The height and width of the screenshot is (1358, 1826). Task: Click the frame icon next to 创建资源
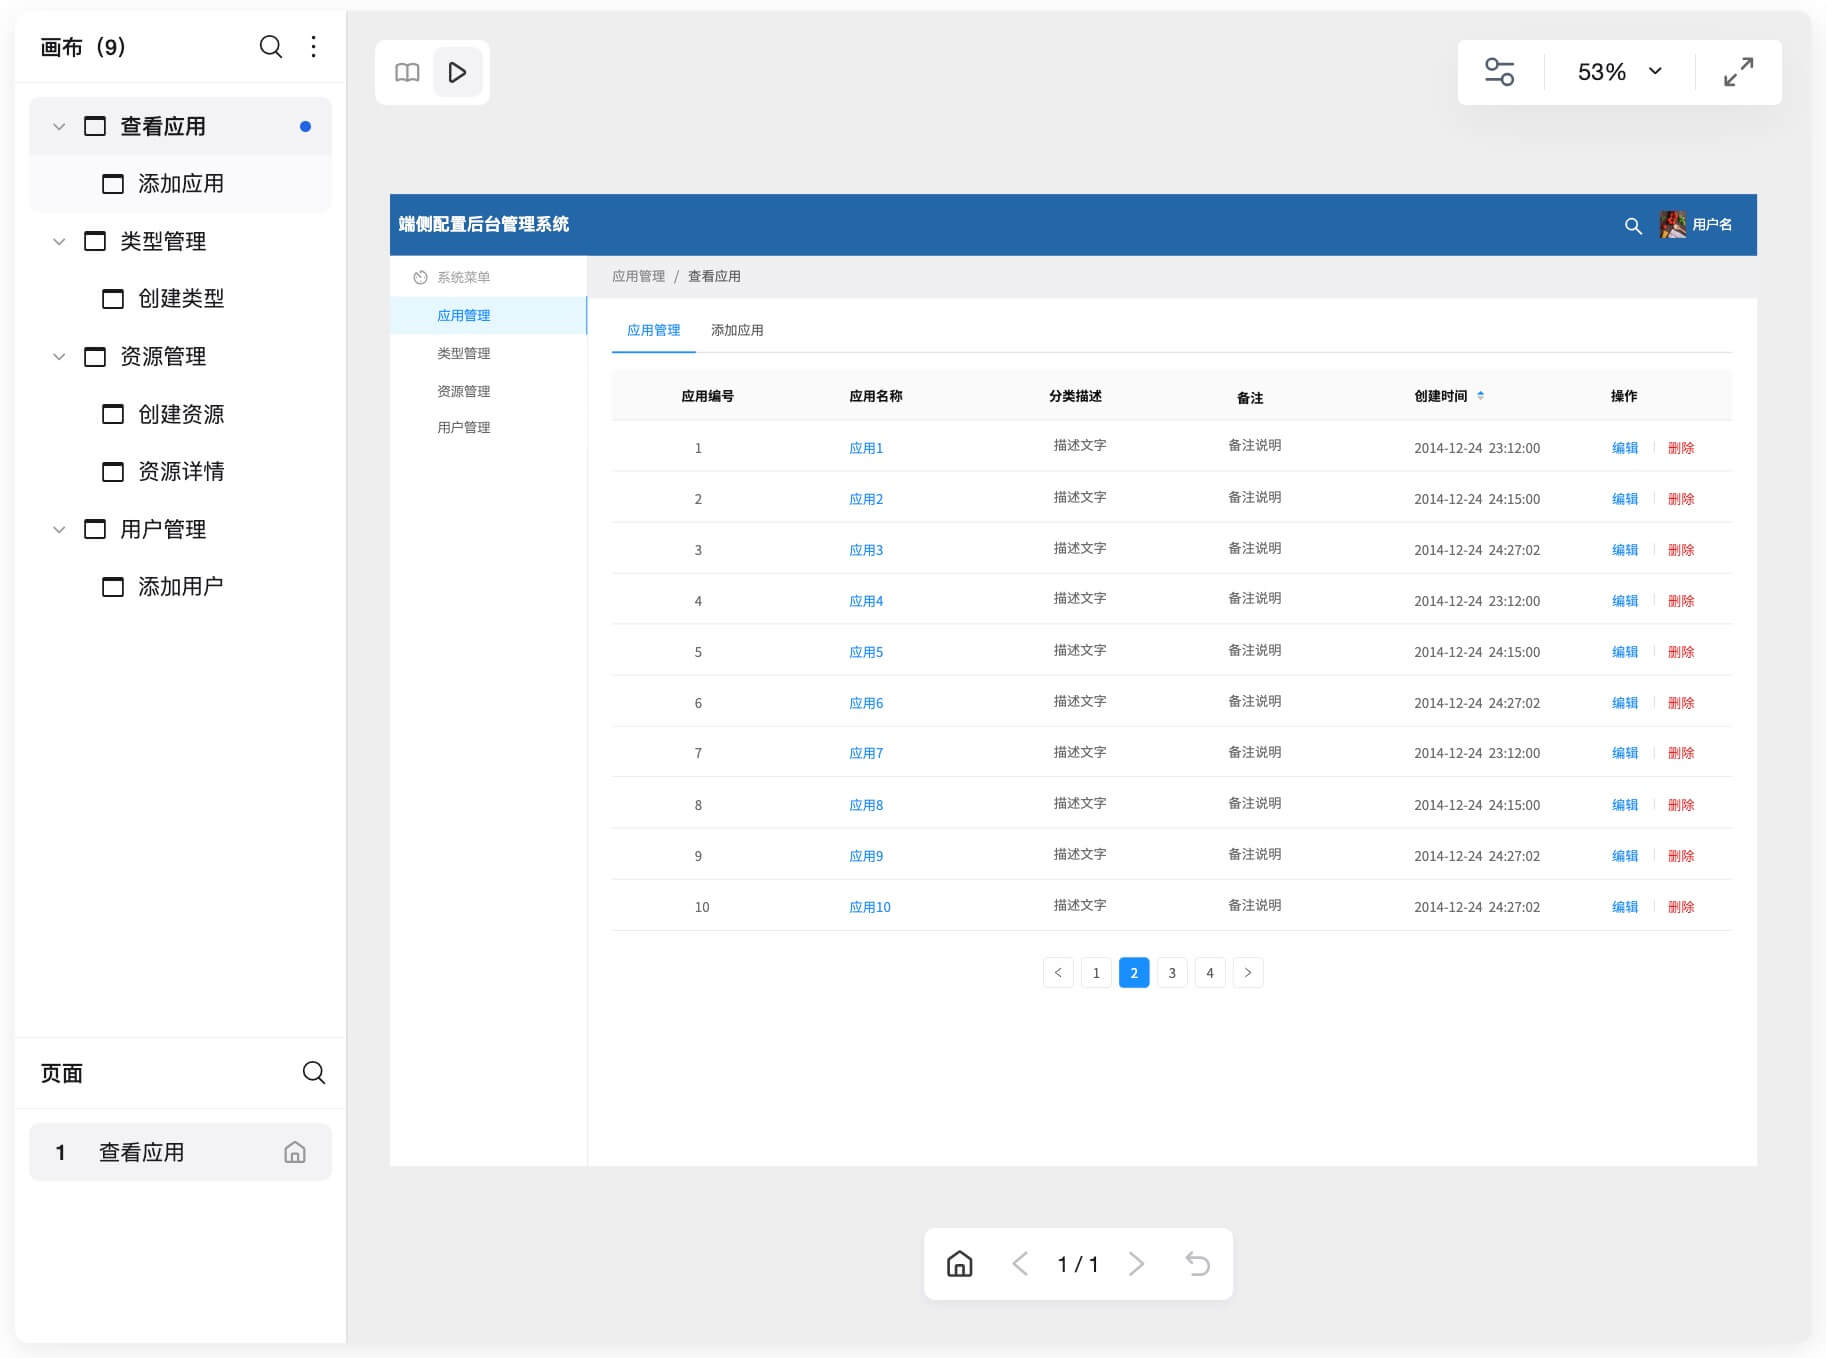113,414
